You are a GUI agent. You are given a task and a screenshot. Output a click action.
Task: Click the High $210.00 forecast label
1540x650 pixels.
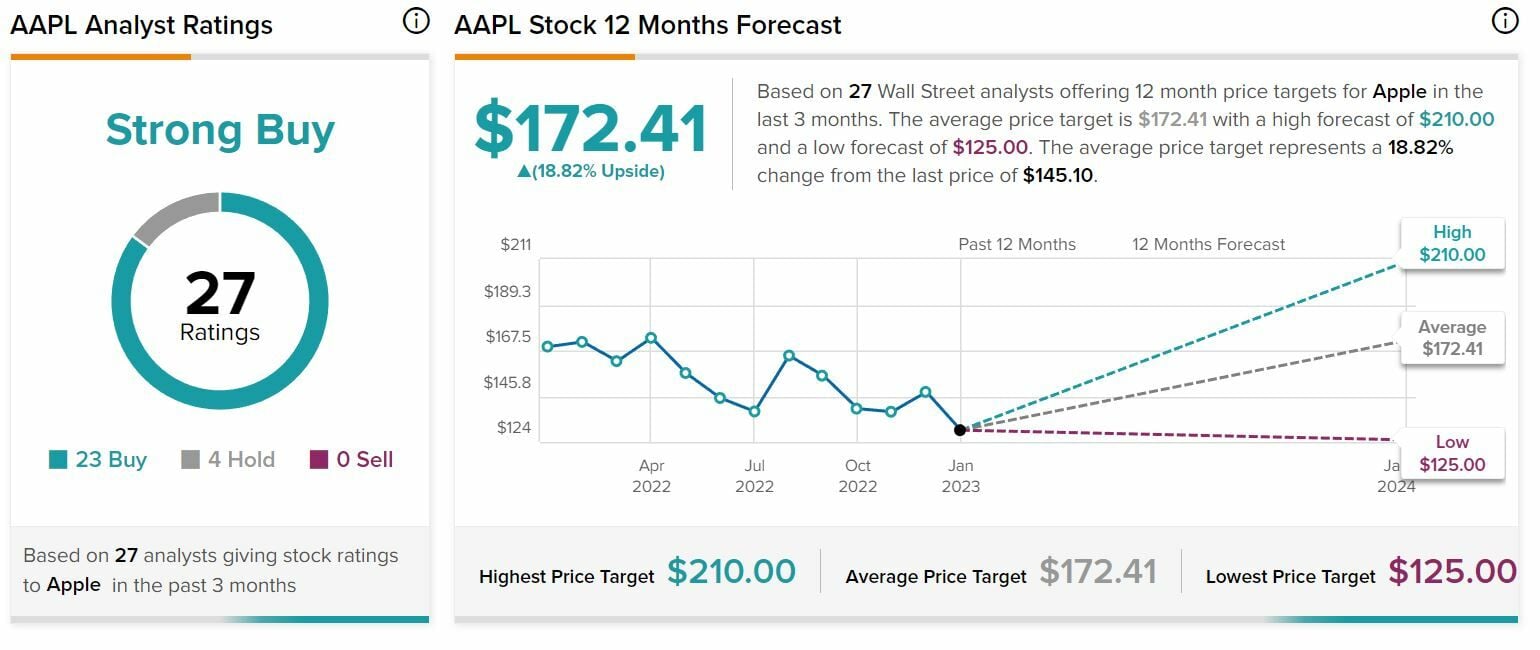[x=1452, y=244]
